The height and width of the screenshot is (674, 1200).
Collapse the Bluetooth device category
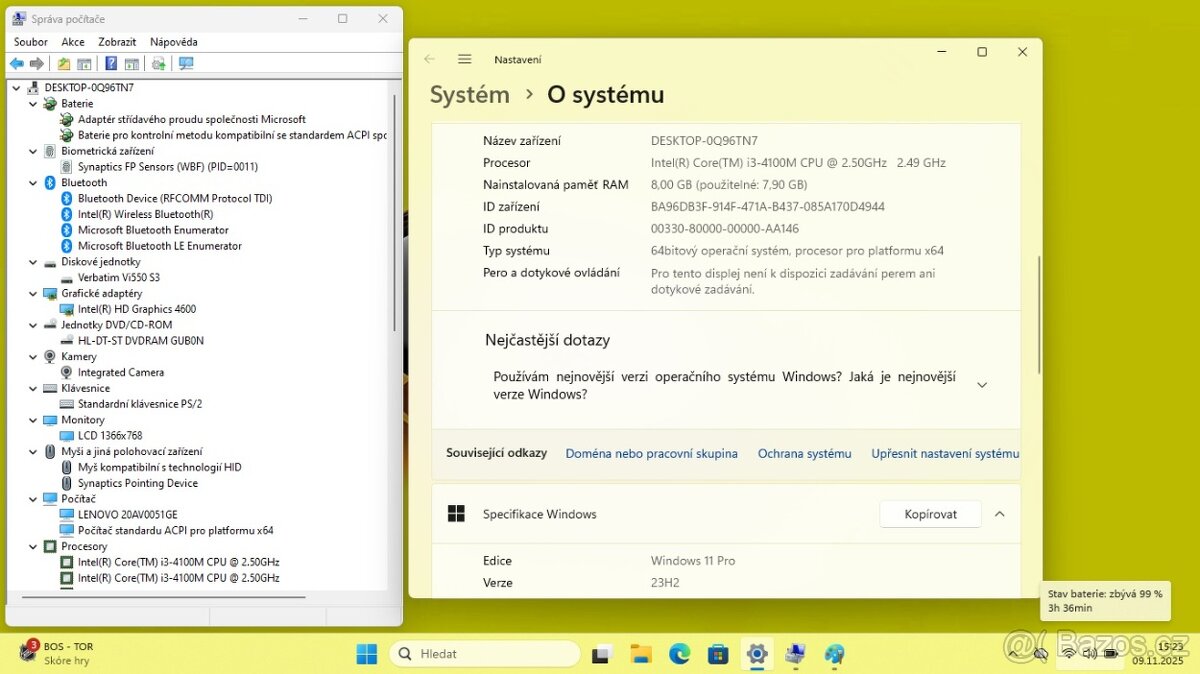tap(34, 183)
